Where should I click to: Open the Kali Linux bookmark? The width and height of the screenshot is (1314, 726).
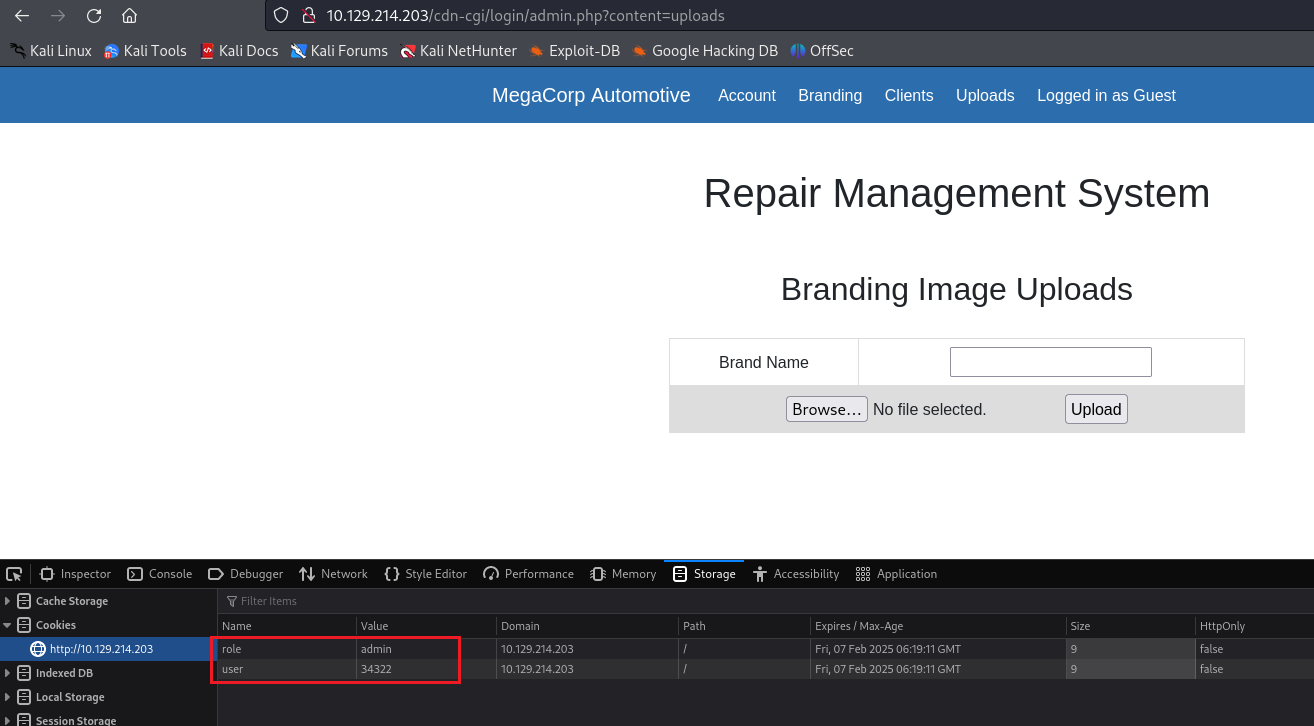click(51, 50)
